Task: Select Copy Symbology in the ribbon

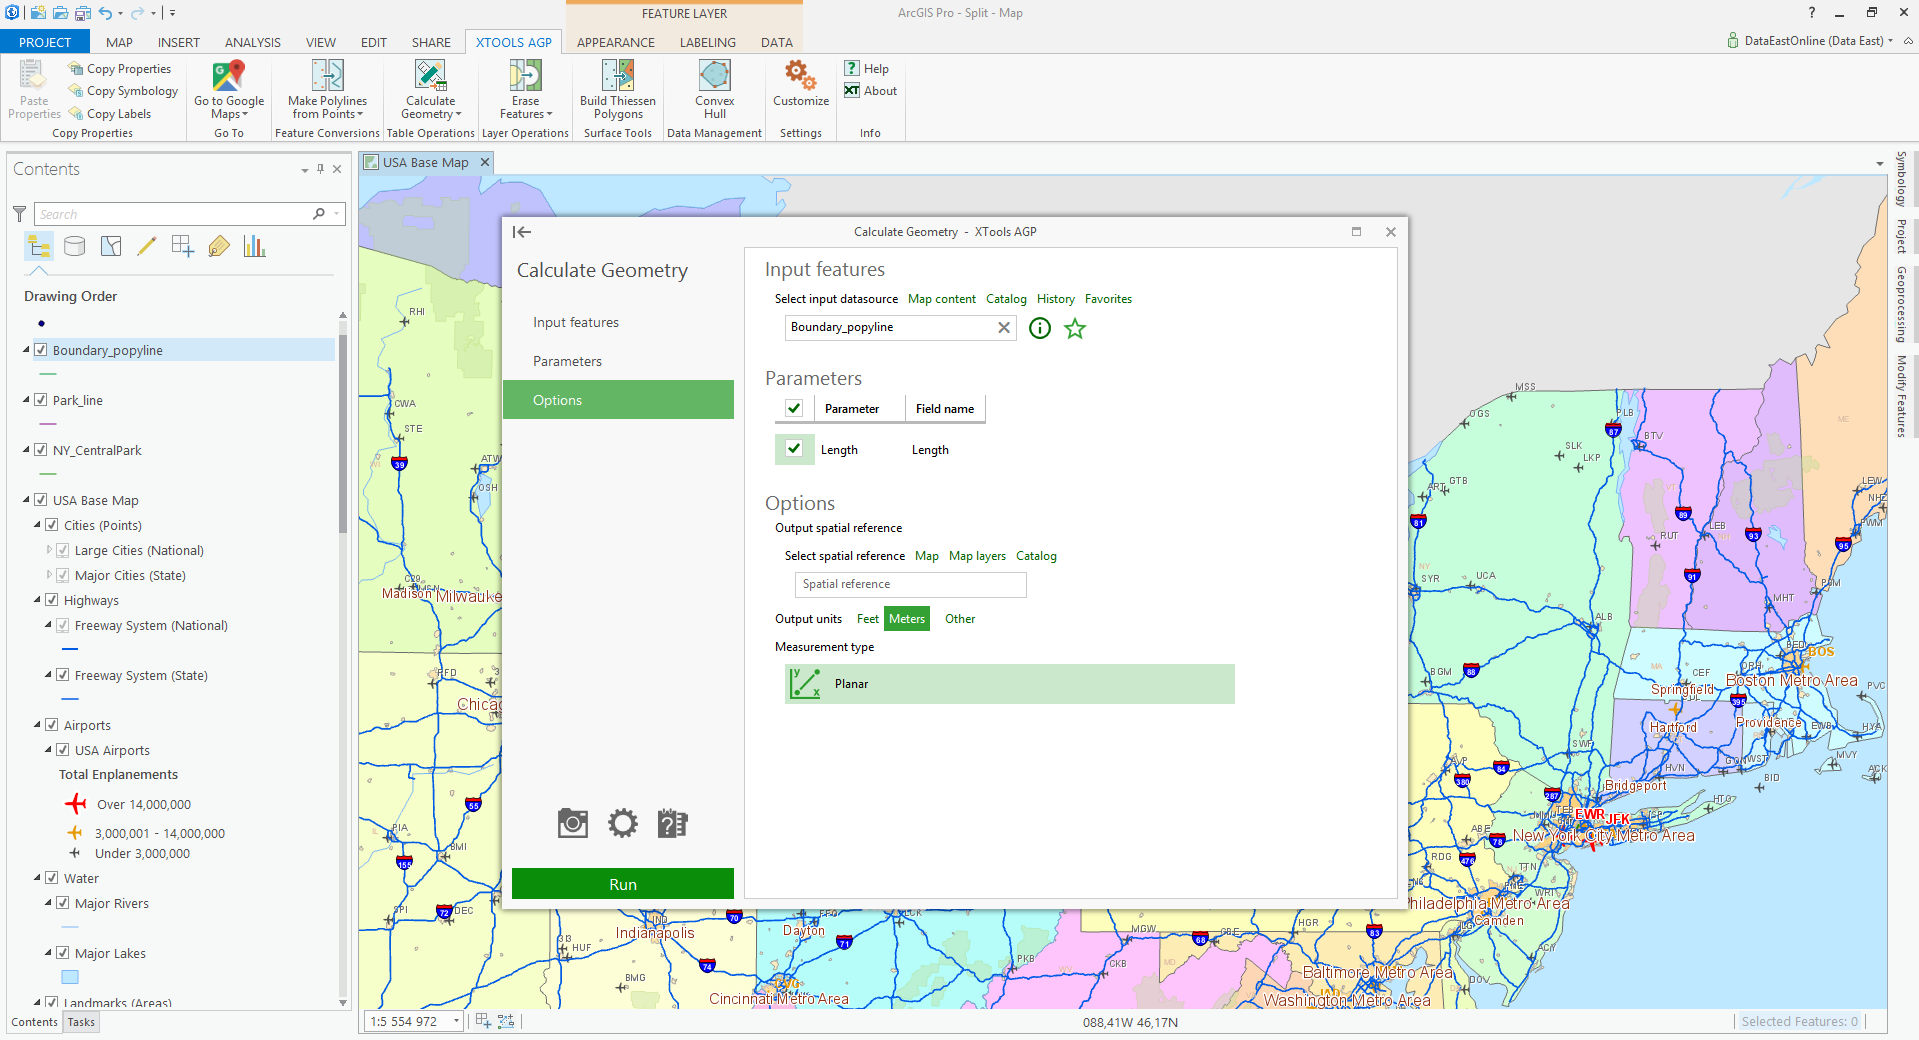Action: click(123, 91)
